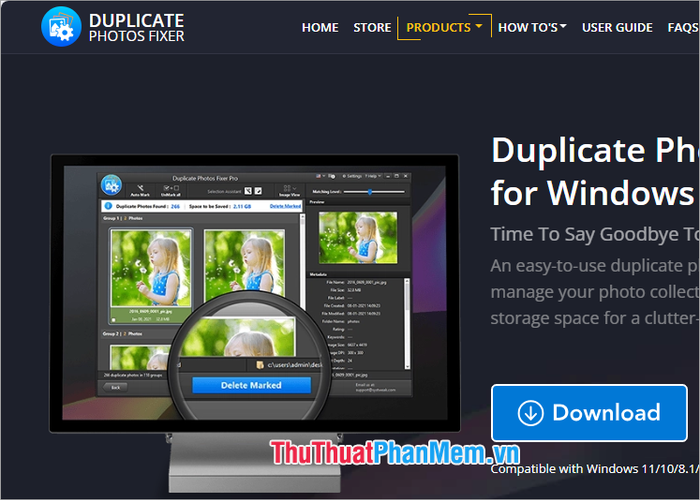Click the 'storage space for a clutter' line
This screenshot has width=700, height=500.
point(595,318)
